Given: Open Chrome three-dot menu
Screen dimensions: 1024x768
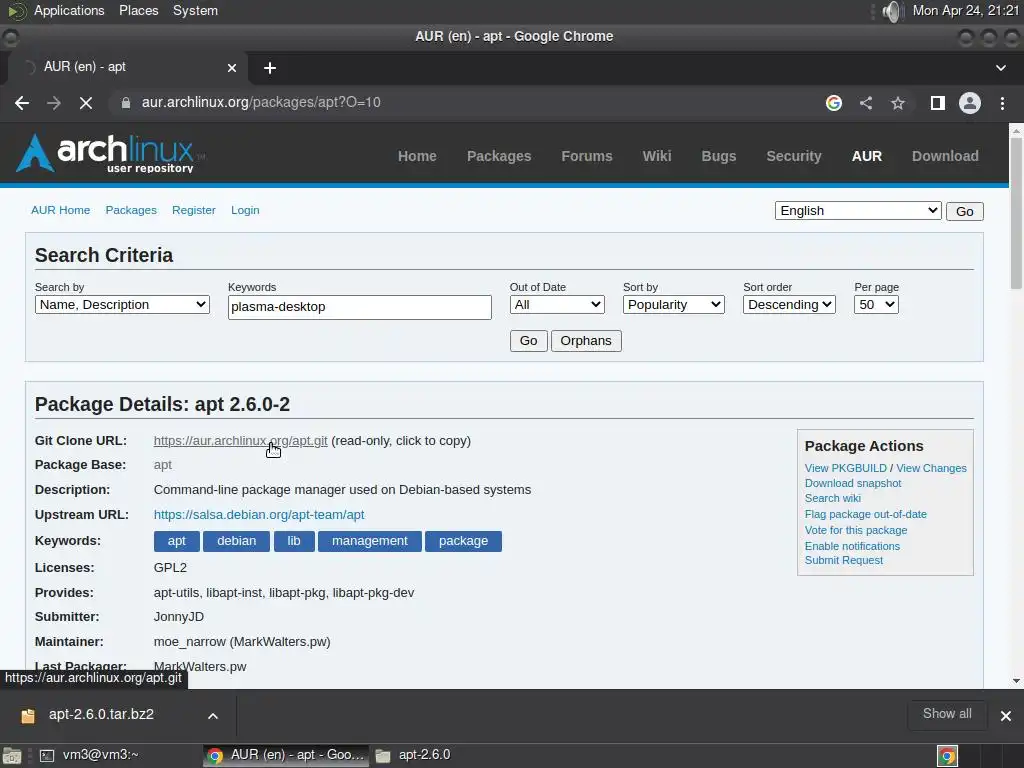Looking at the screenshot, I should pyautogui.click(x=1002, y=103).
